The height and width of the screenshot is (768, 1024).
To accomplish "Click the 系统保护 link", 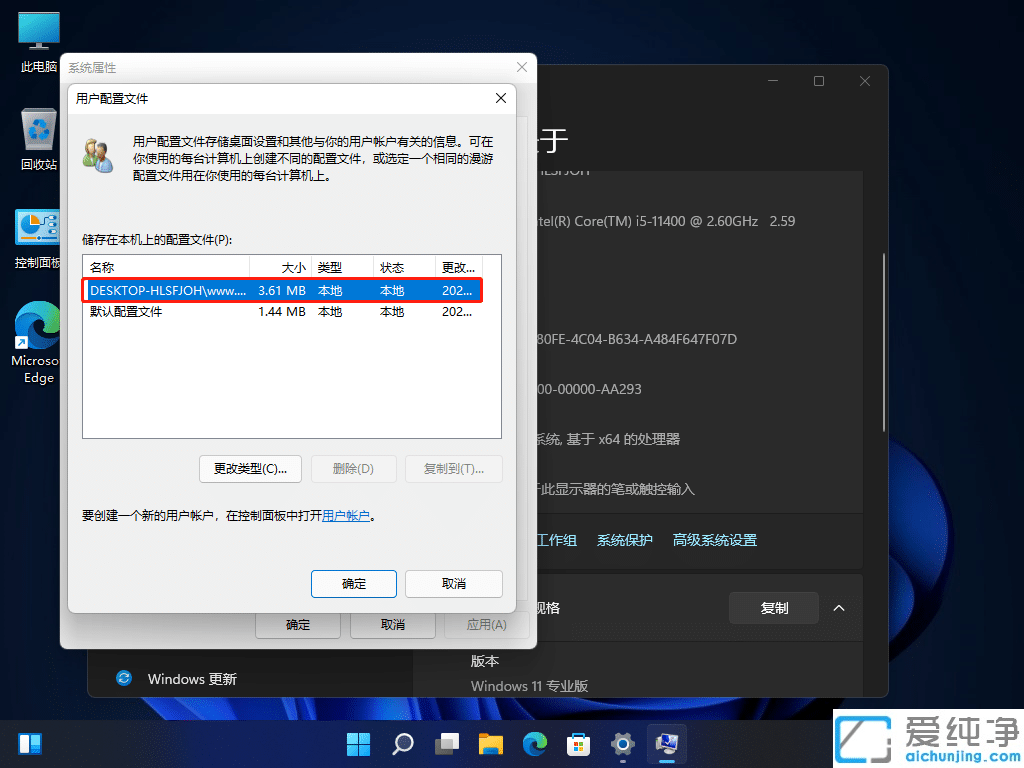I will pos(625,539).
